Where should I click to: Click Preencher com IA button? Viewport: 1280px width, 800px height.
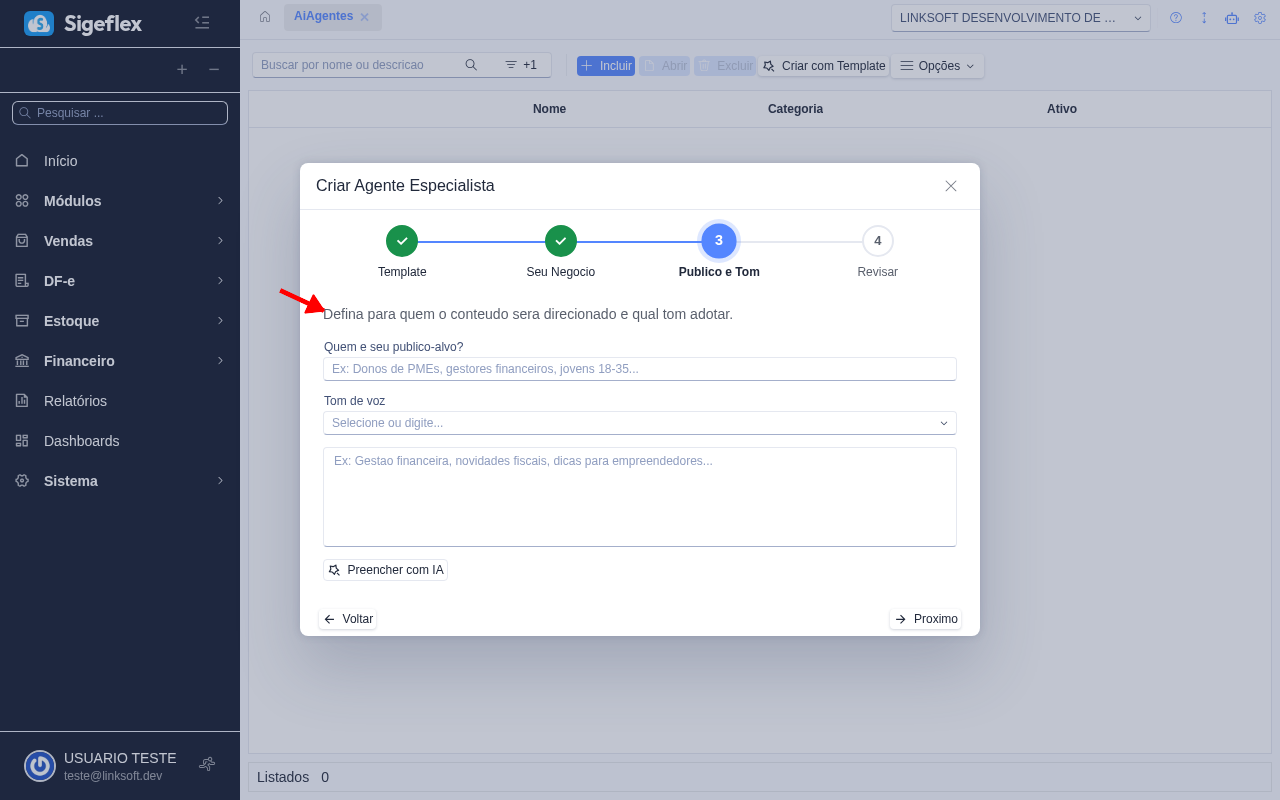coord(386,570)
